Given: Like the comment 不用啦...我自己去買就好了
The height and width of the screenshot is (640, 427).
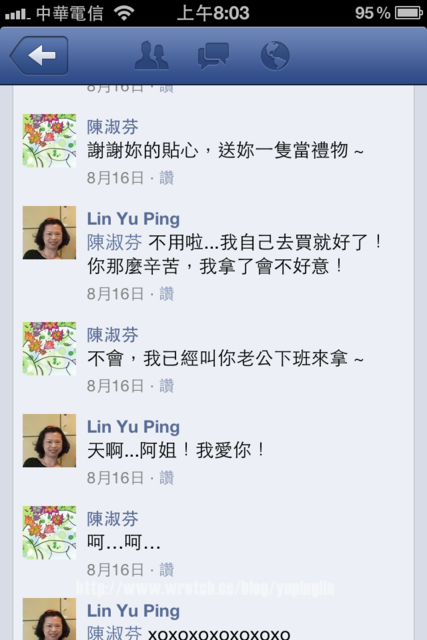Looking at the screenshot, I should click(x=167, y=294).
